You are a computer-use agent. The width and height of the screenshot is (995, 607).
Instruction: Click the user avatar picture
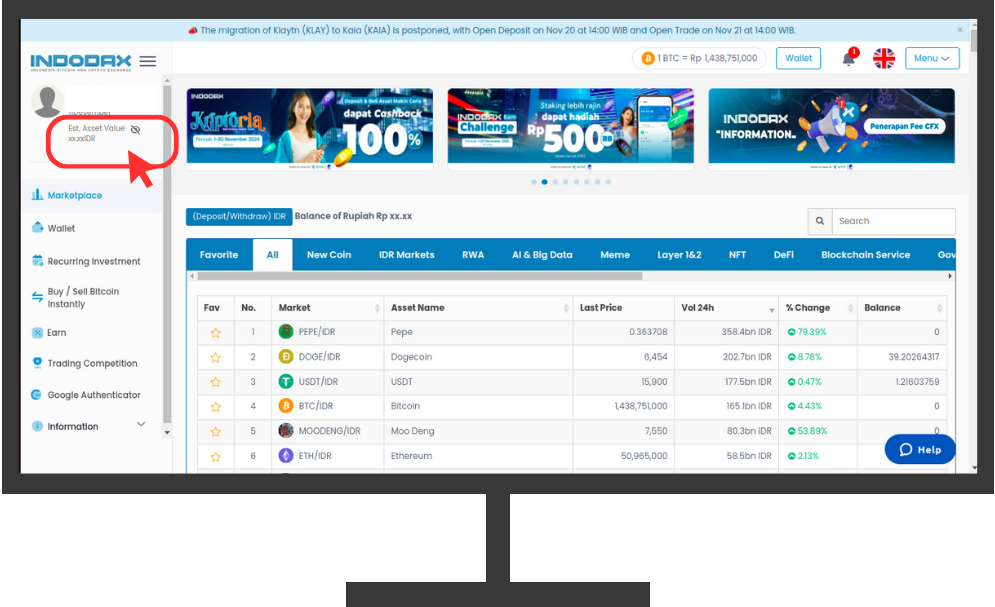(48, 101)
